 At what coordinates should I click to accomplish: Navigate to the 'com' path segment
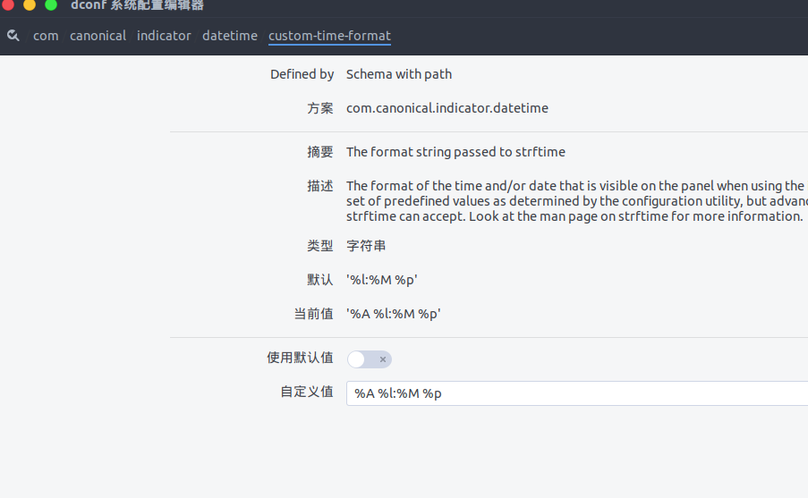pos(46,36)
